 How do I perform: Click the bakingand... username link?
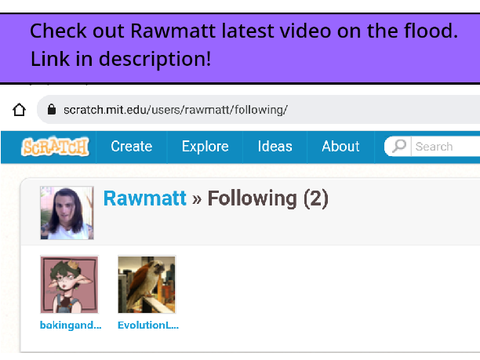(71, 325)
